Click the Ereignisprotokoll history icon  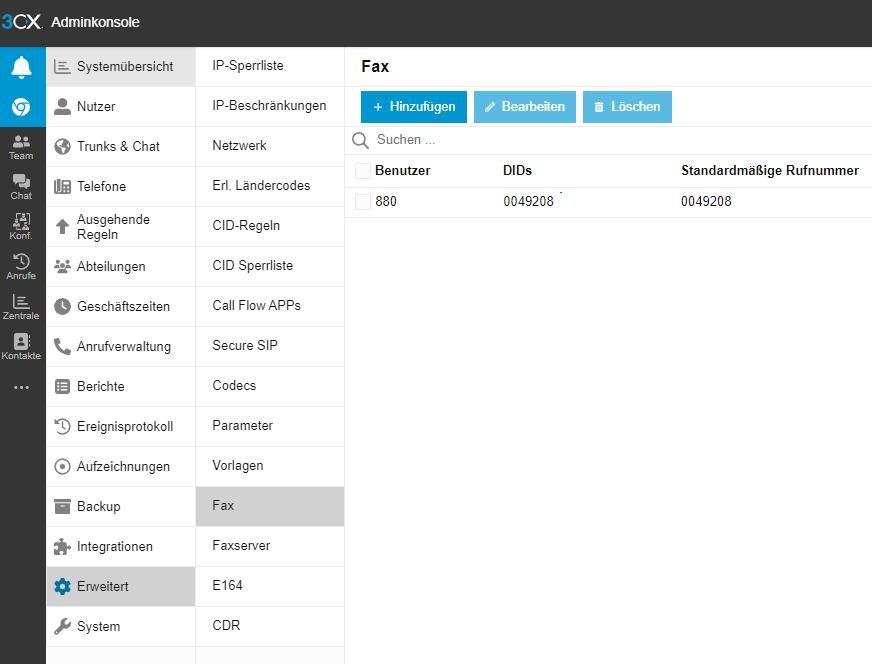(x=62, y=427)
